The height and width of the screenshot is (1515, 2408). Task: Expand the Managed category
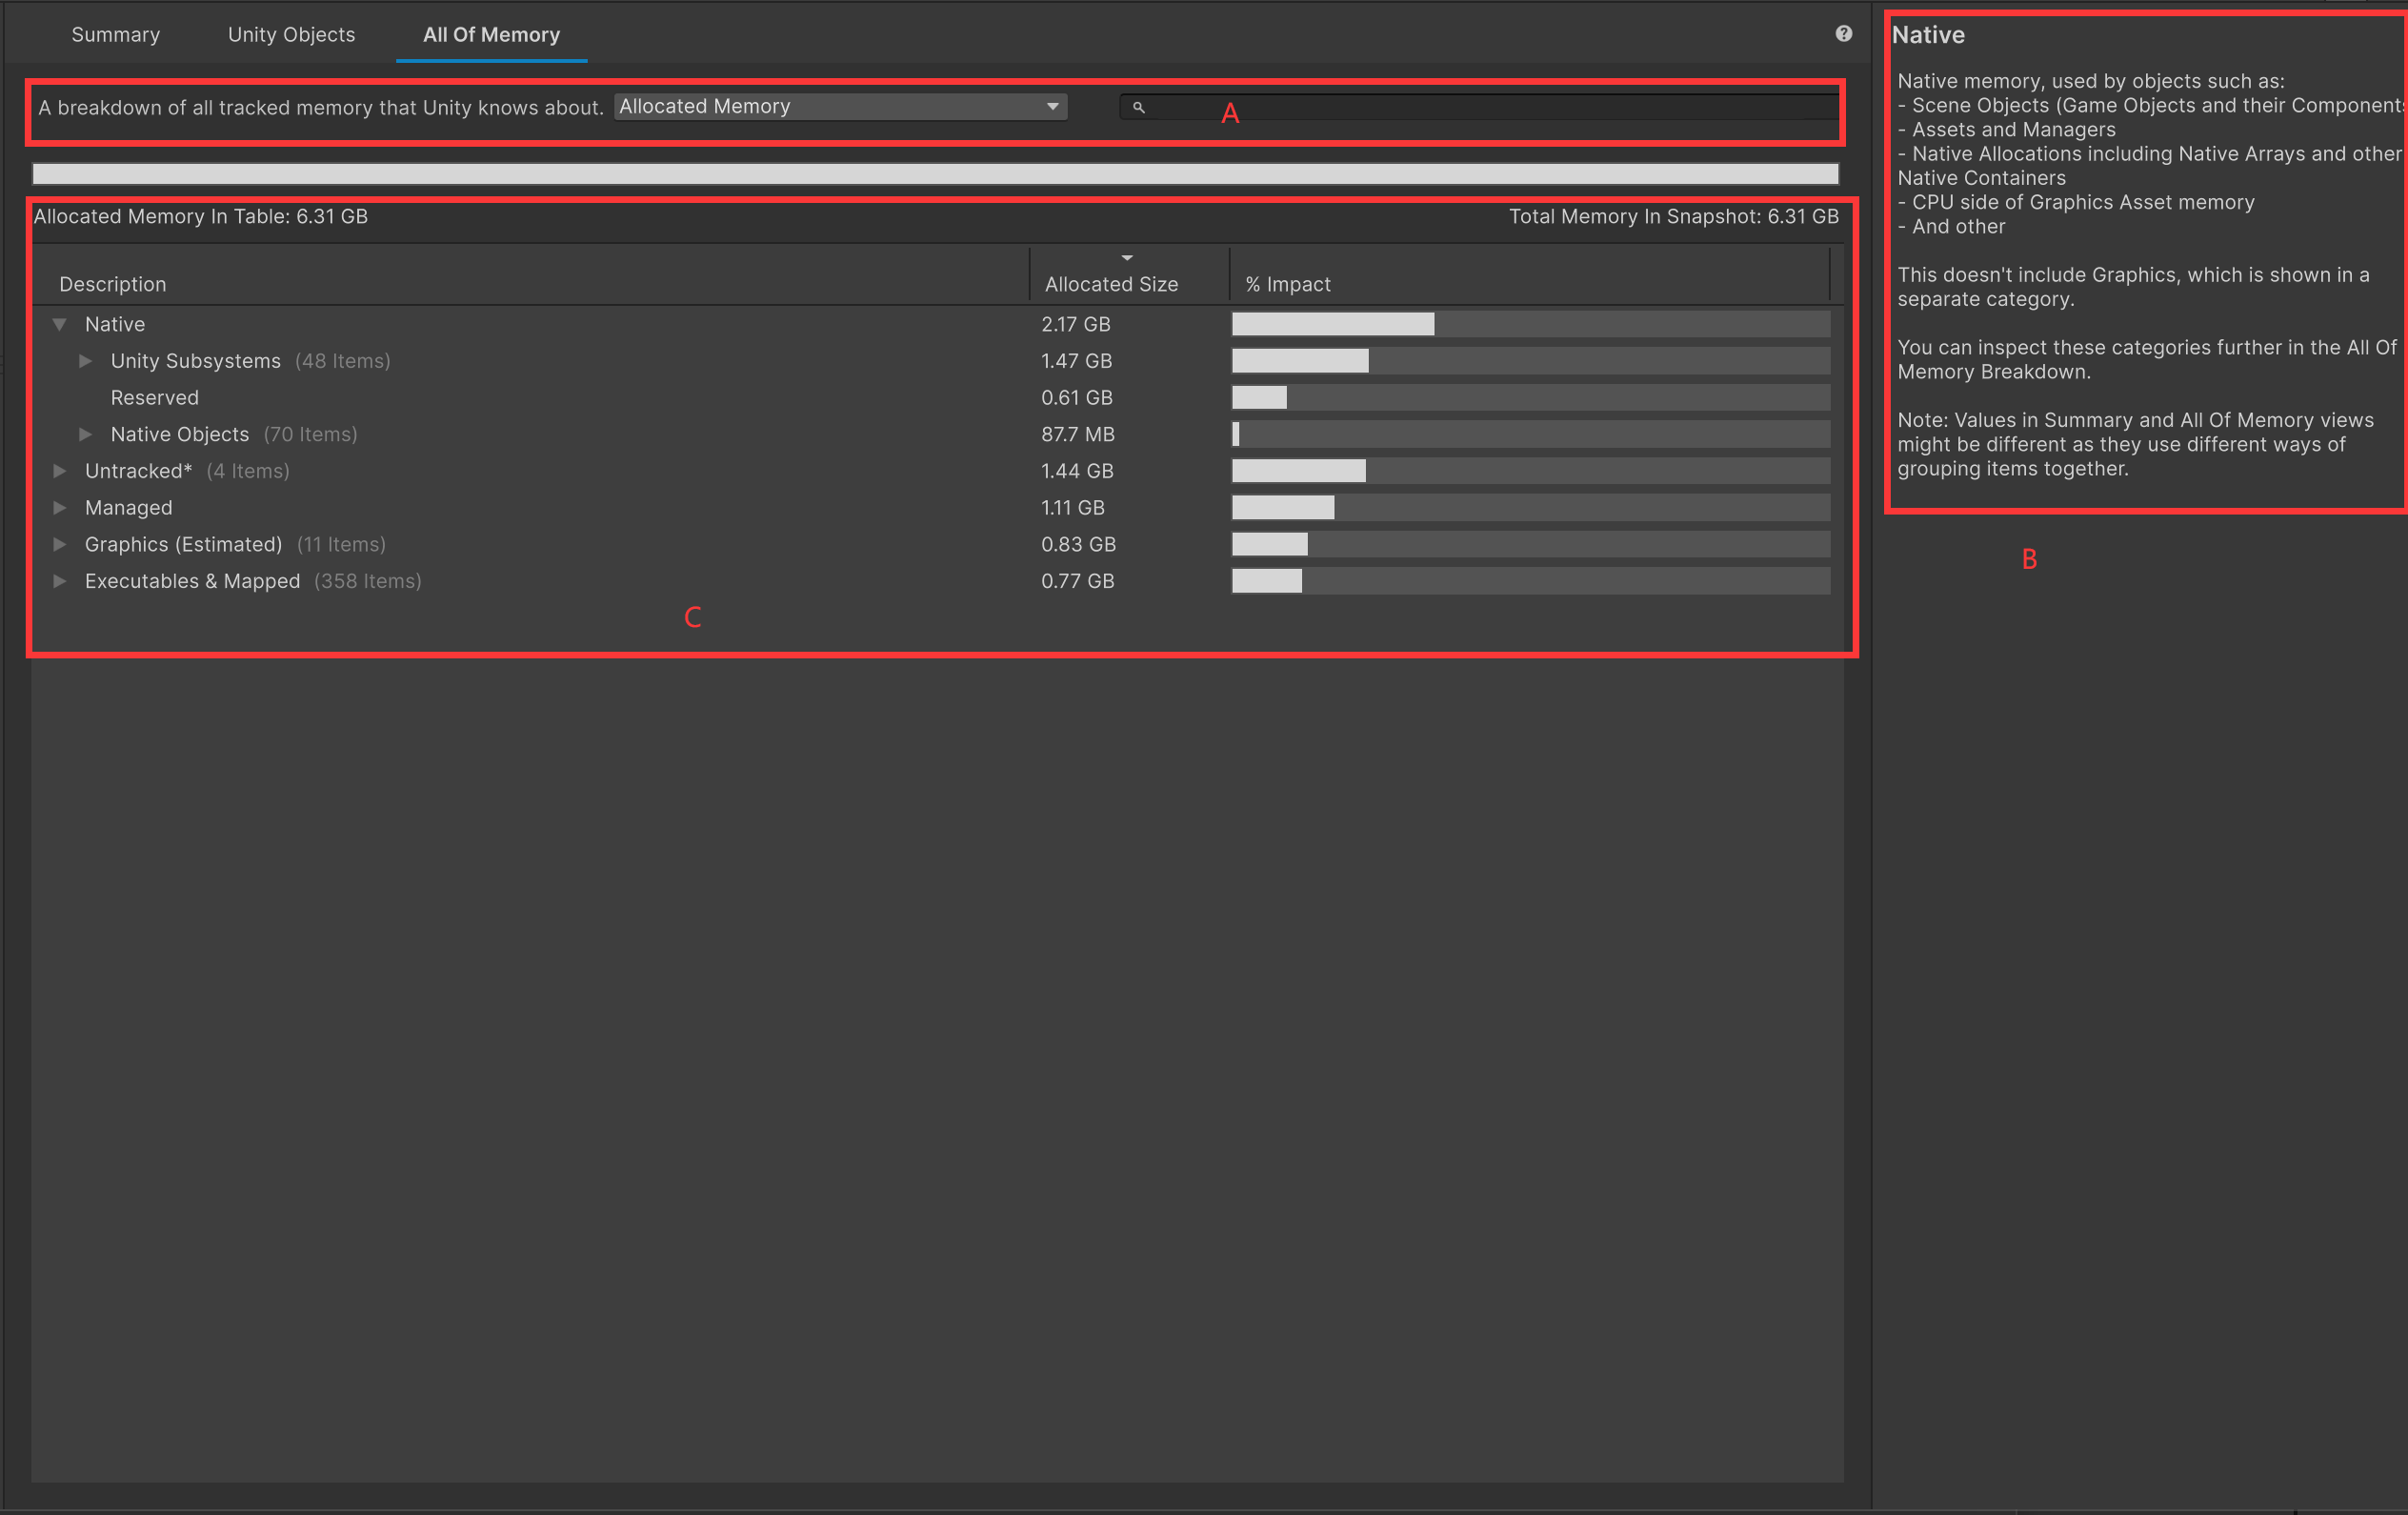[x=59, y=508]
